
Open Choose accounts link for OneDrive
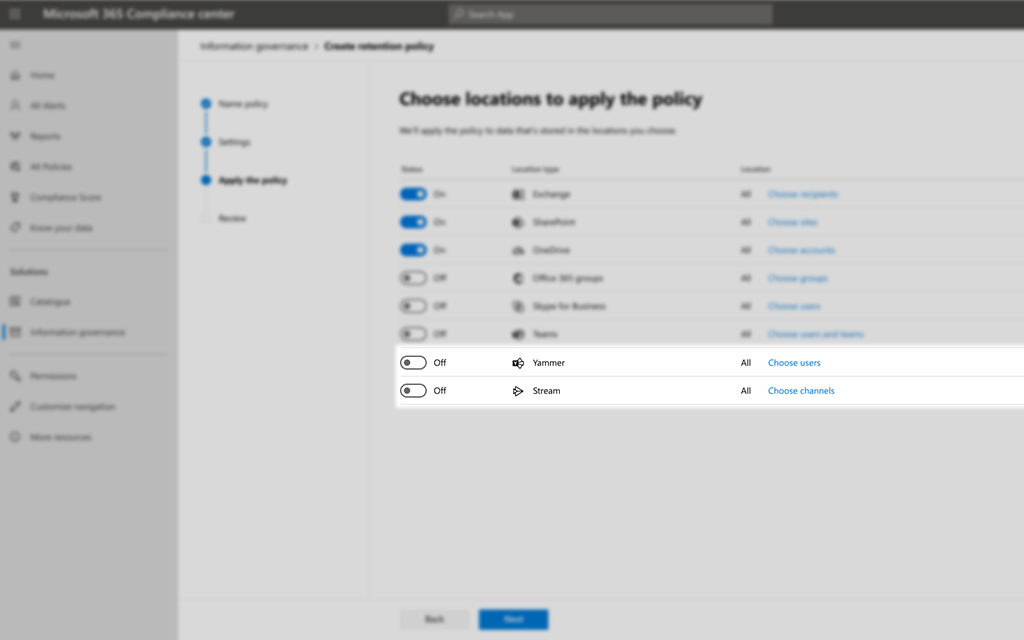click(801, 250)
